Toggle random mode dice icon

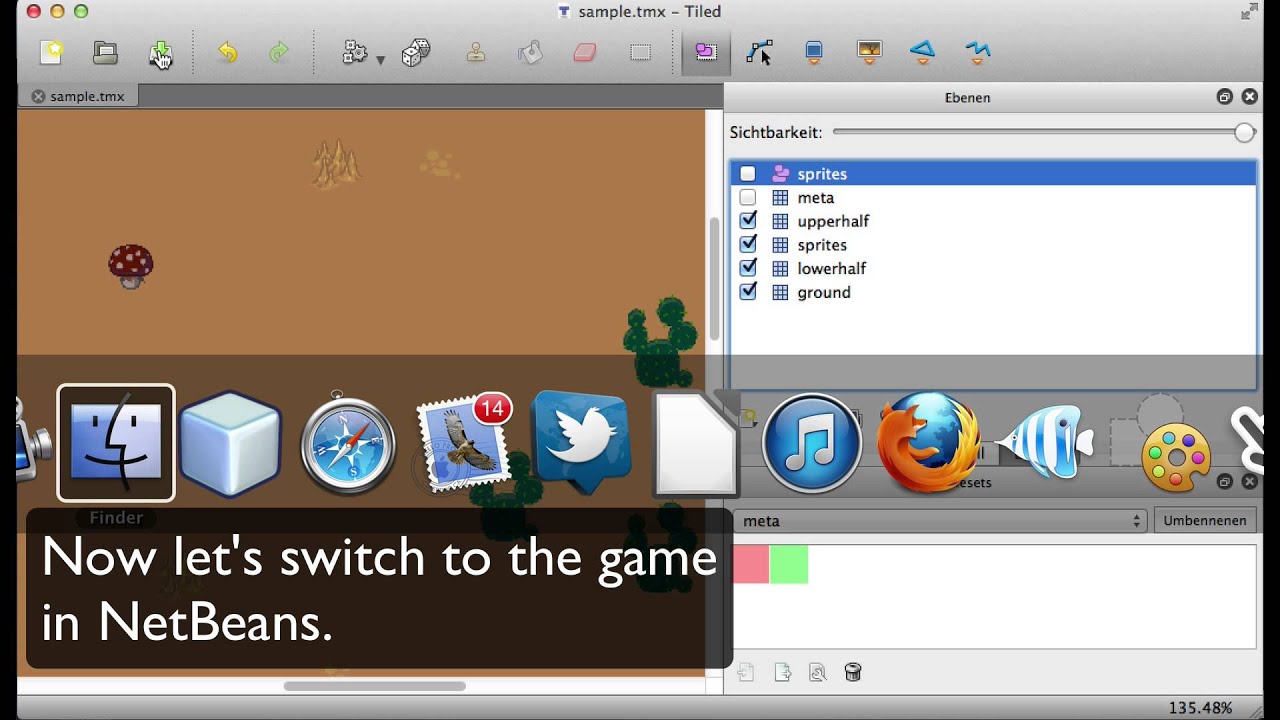click(416, 52)
